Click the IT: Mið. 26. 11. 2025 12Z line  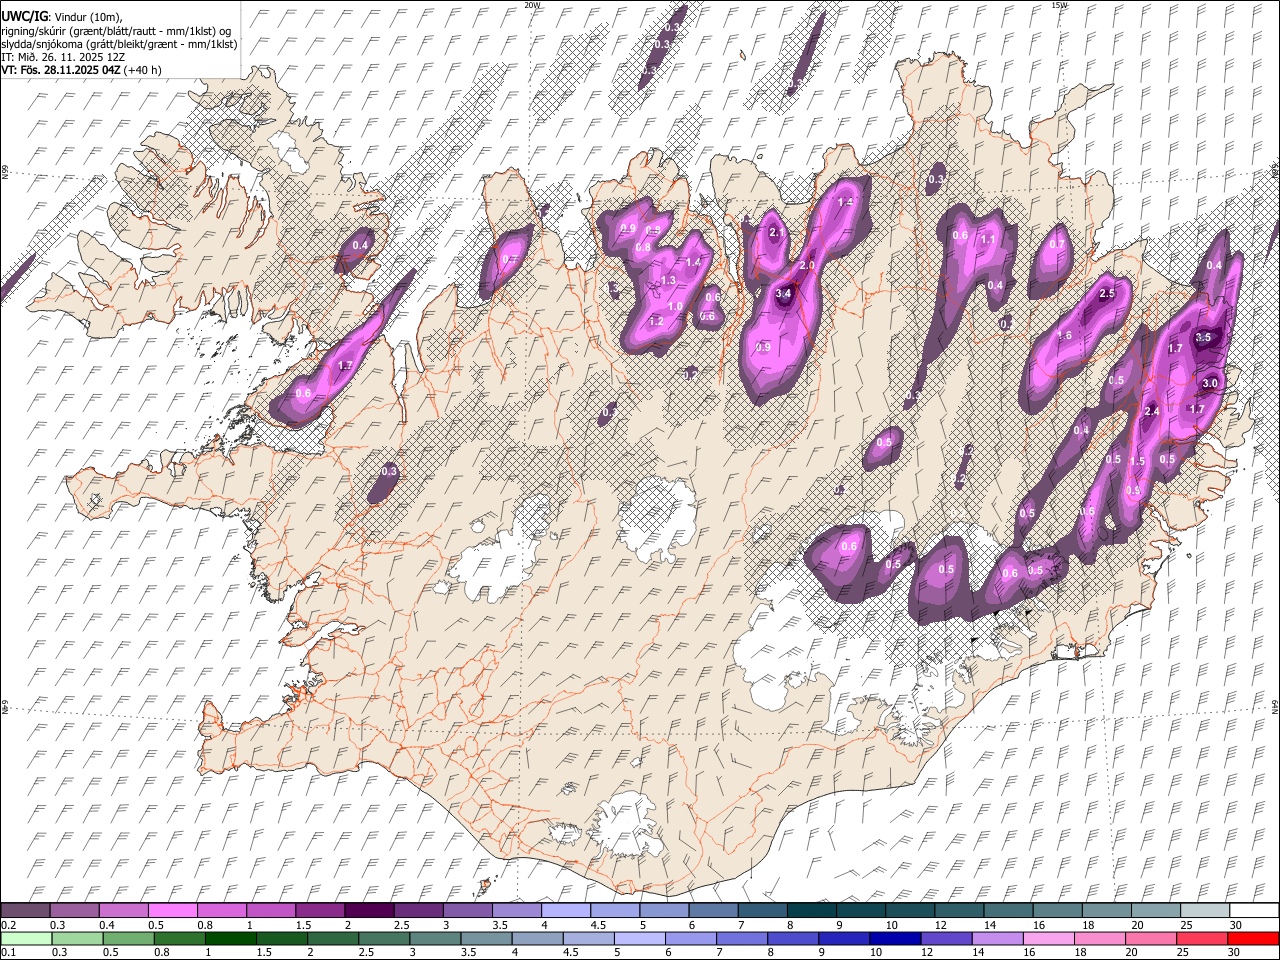[63, 57]
